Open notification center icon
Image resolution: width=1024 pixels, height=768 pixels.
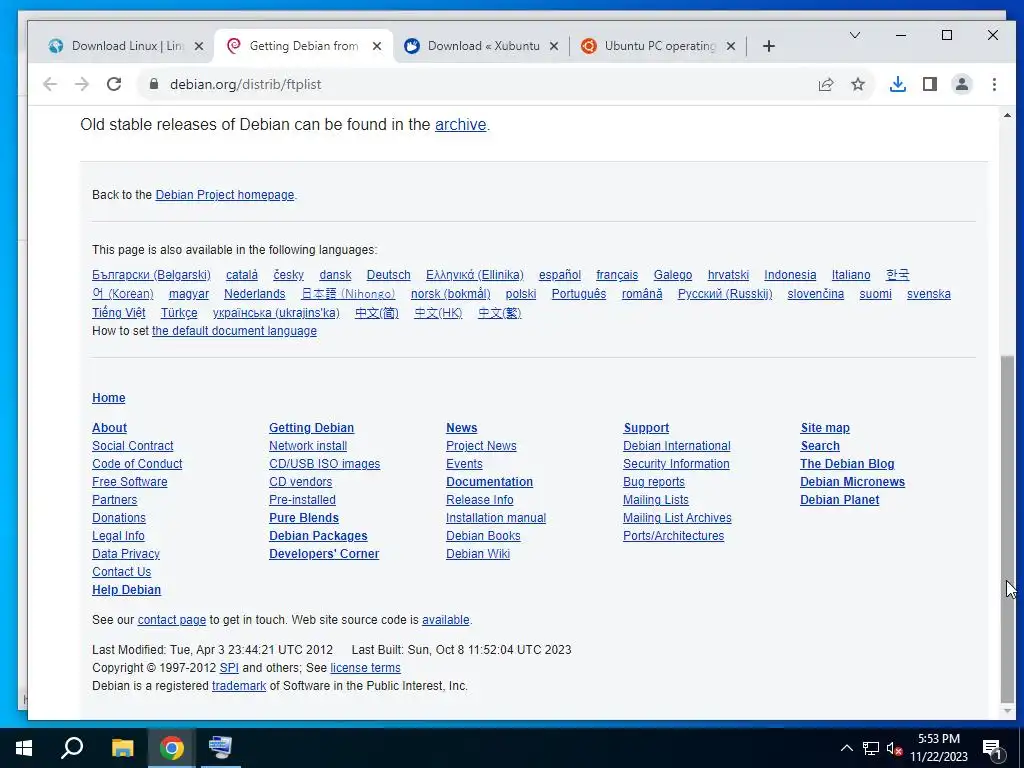992,748
